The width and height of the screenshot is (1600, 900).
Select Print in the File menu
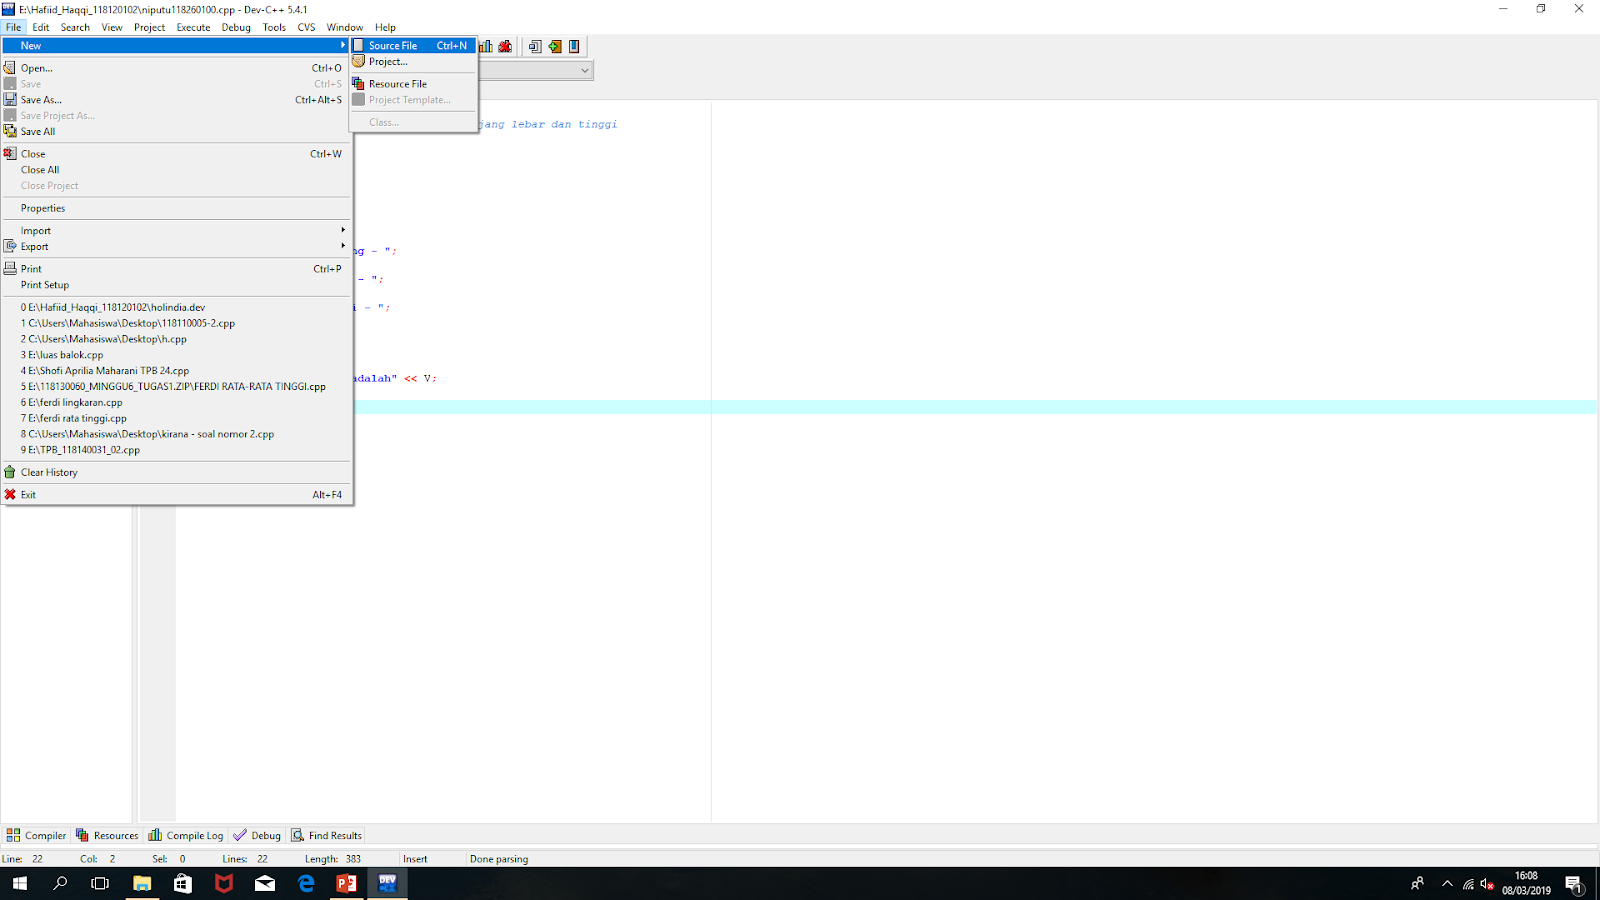pyautogui.click(x=176, y=269)
